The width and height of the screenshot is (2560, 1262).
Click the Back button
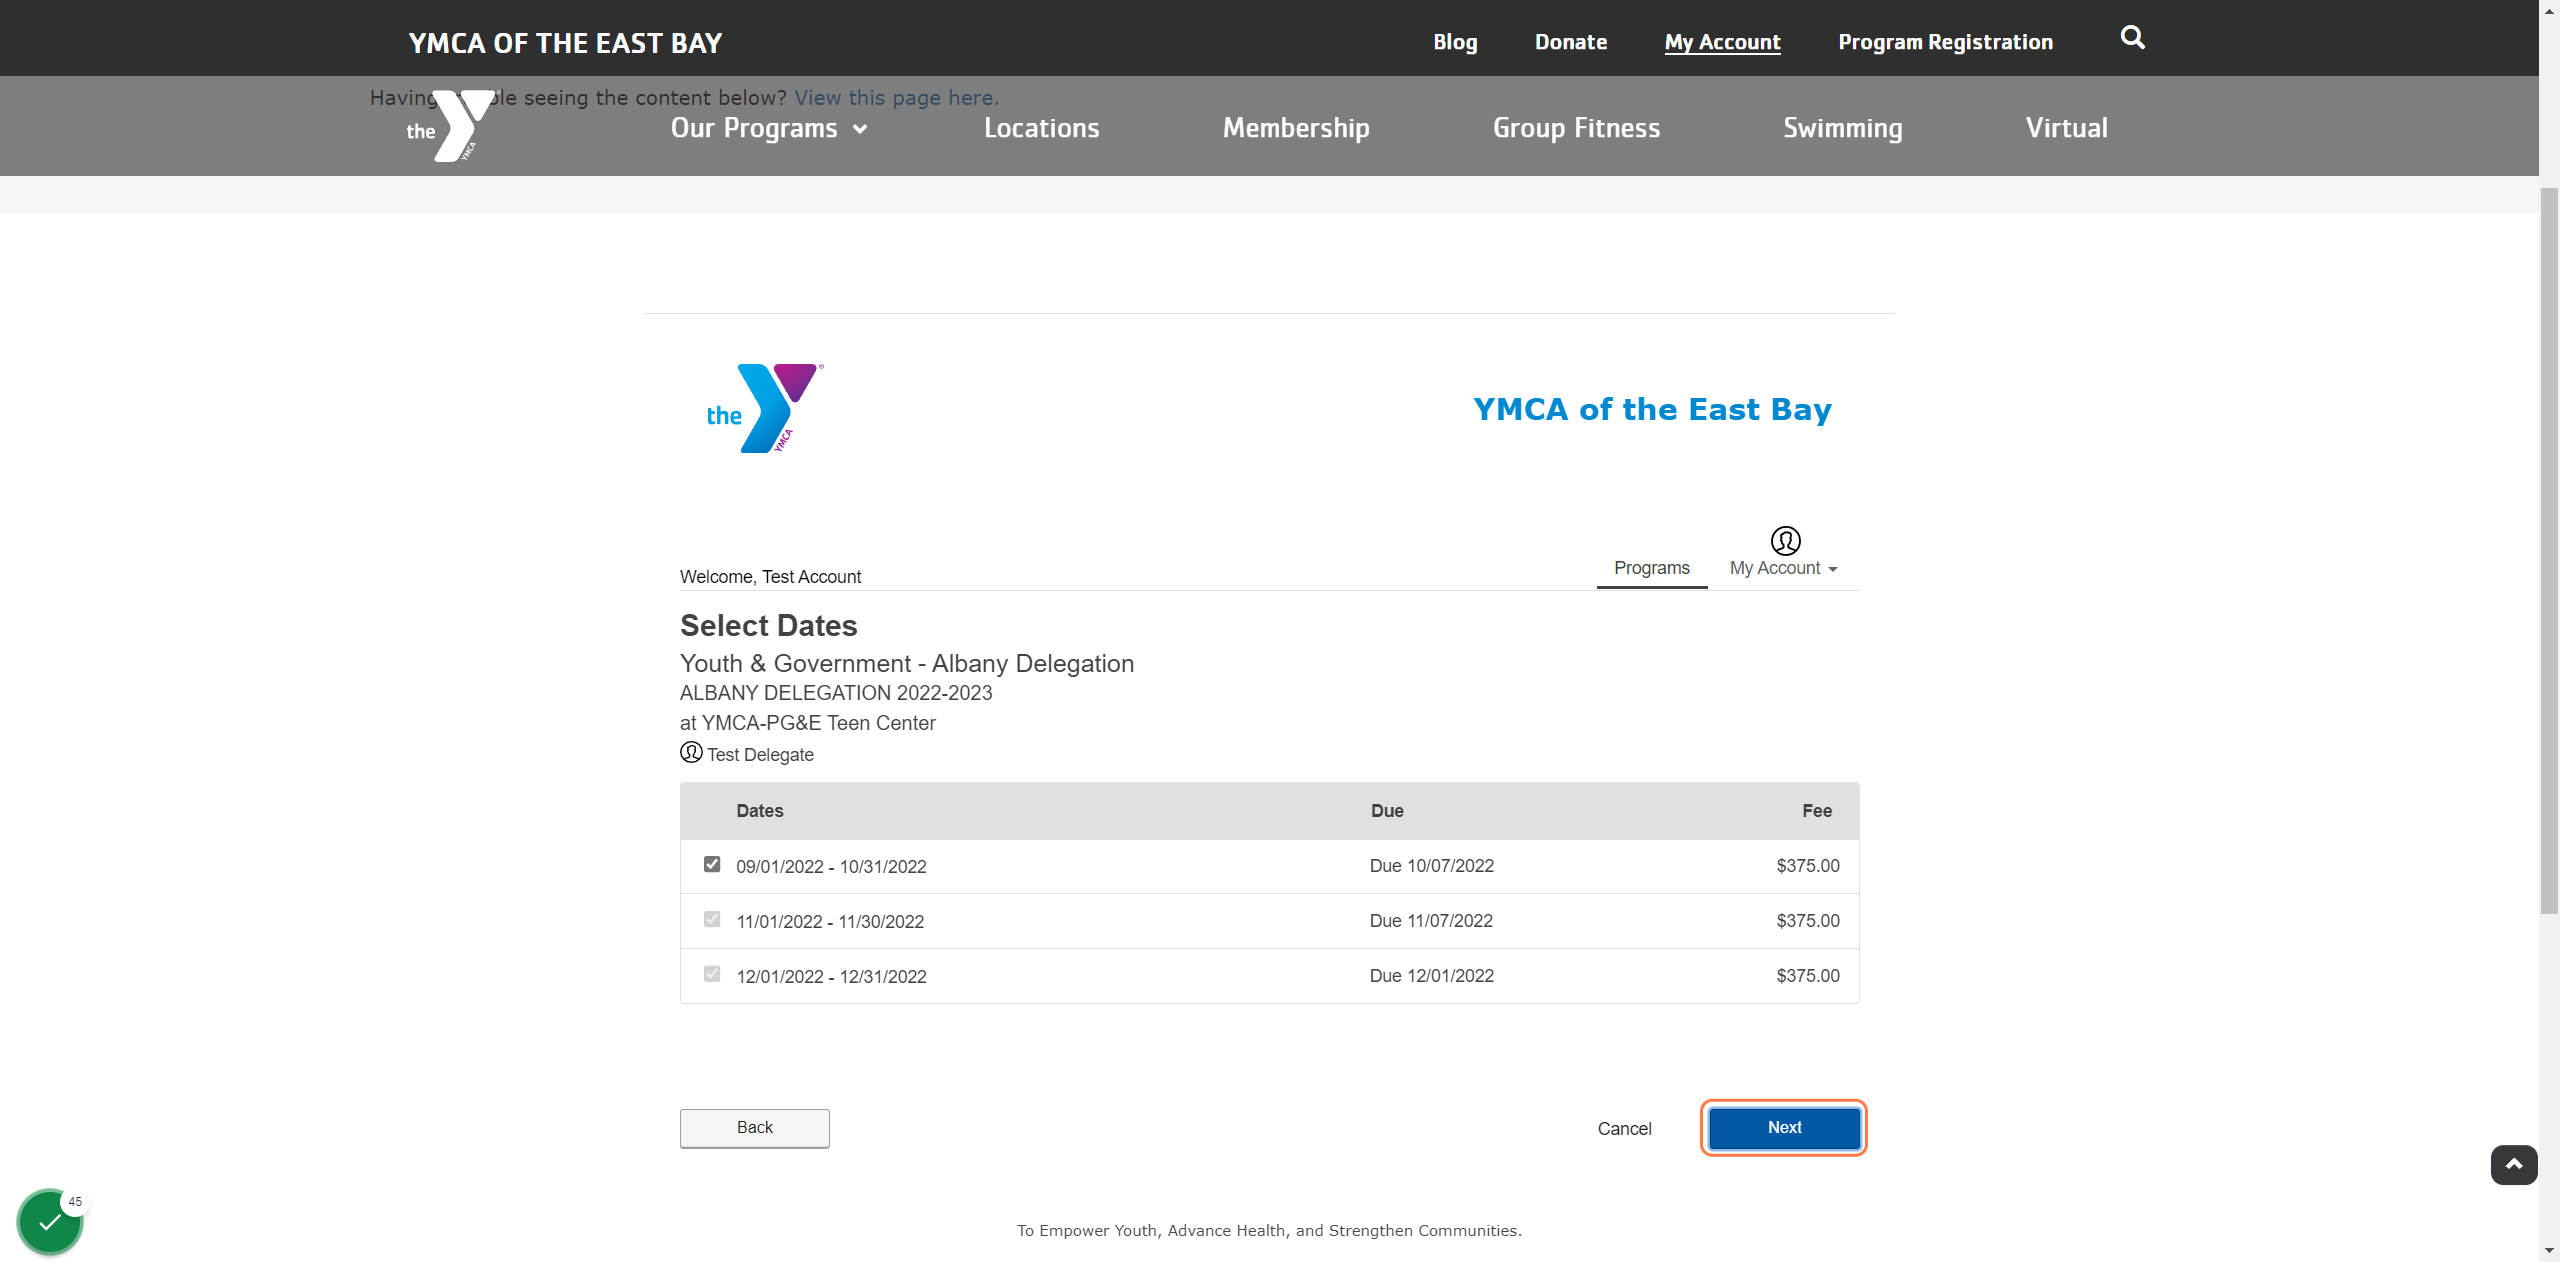coord(754,1128)
